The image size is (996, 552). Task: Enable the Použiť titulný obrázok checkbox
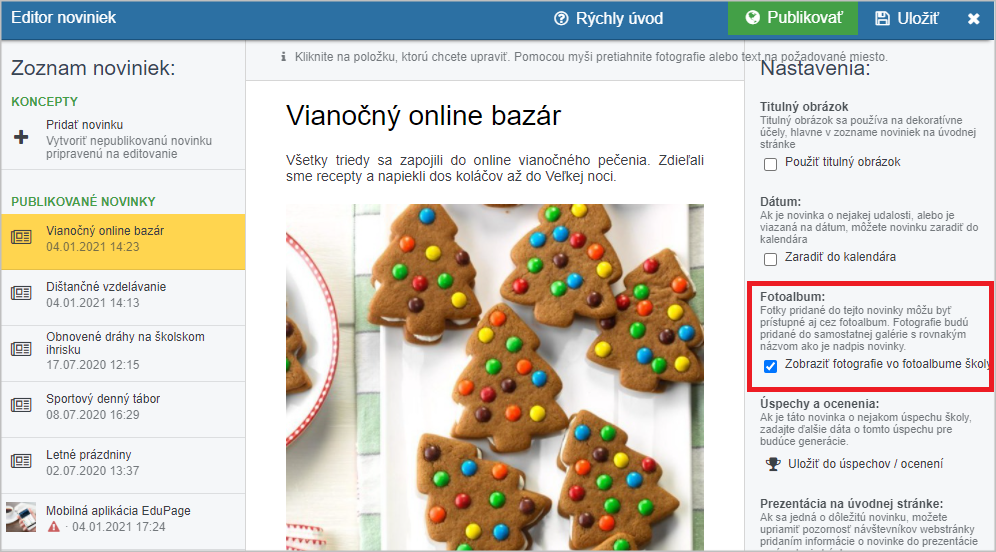tap(771, 164)
